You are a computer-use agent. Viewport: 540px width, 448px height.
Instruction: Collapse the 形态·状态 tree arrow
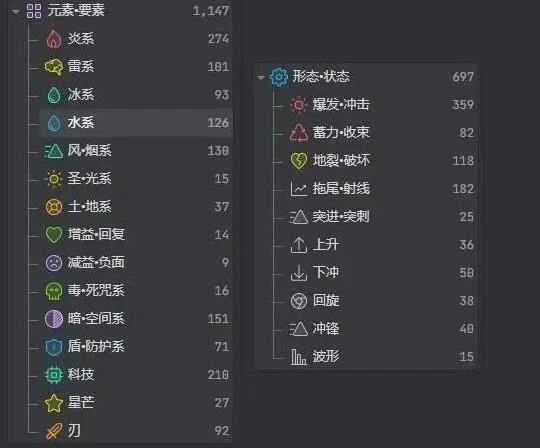(x=261, y=77)
